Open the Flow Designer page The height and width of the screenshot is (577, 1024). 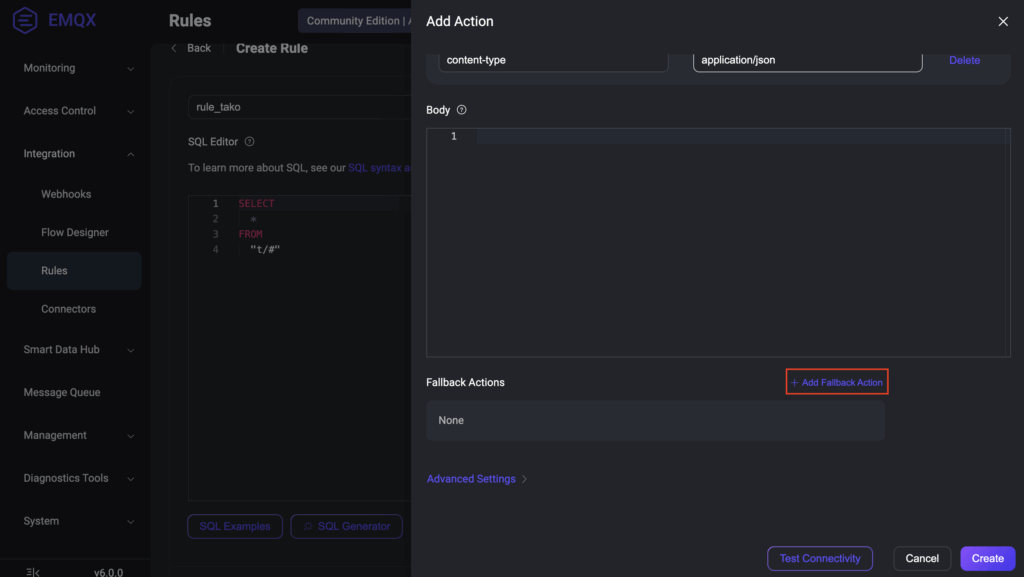pos(75,232)
